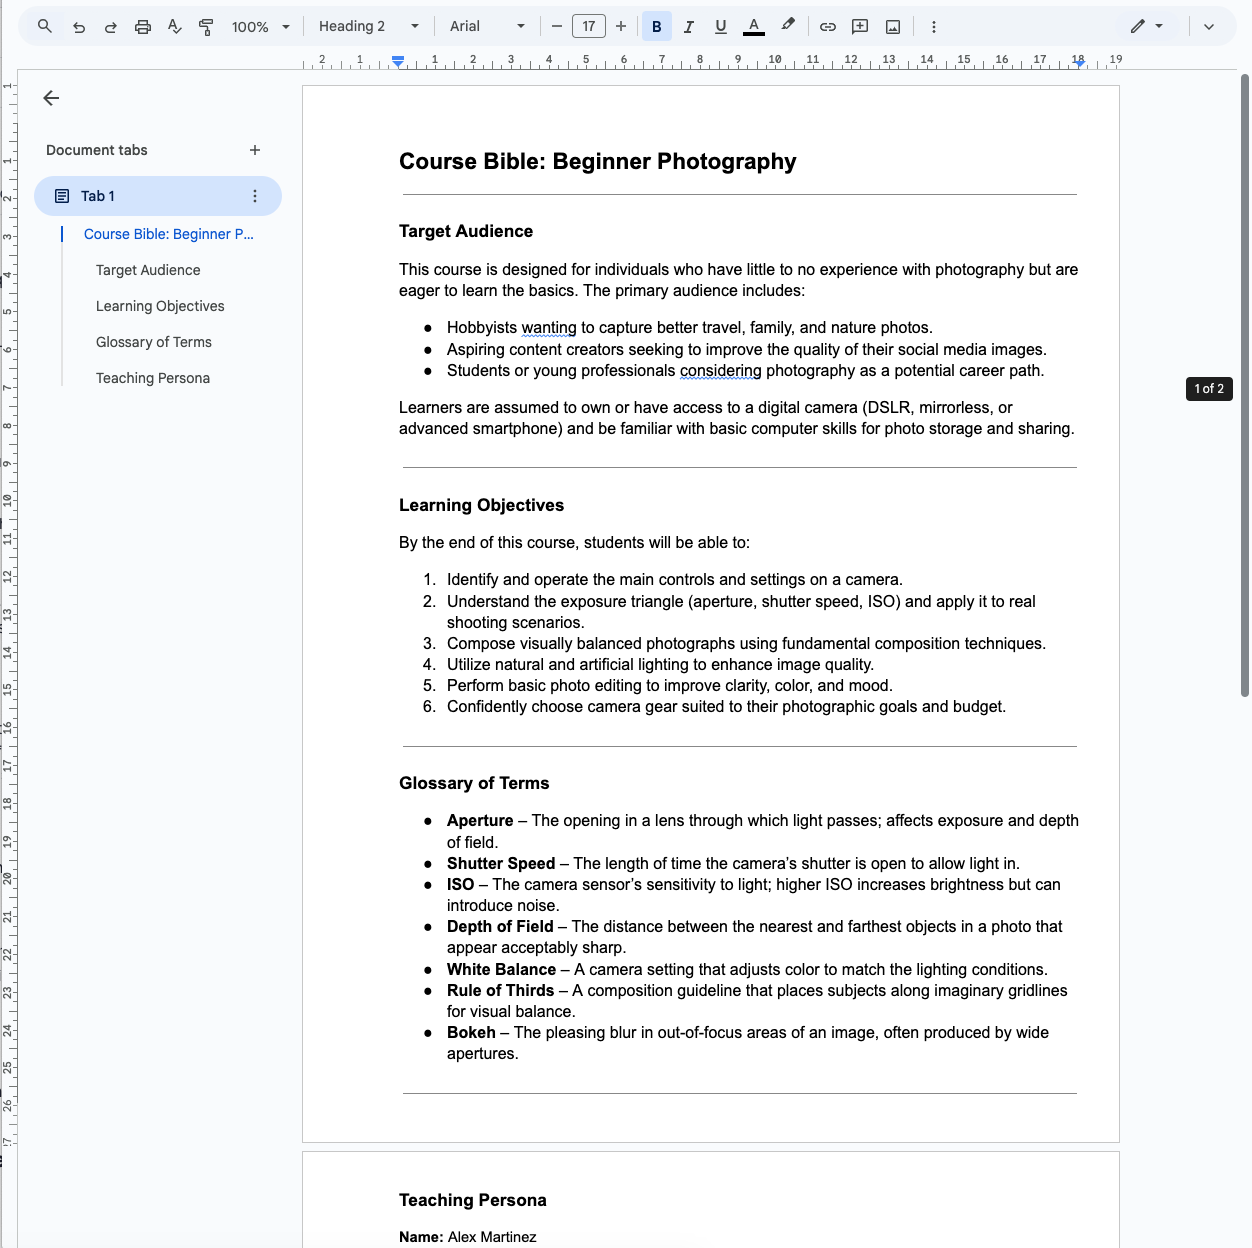
Task: Click the bold term Bokeh
Action: 471,1033
